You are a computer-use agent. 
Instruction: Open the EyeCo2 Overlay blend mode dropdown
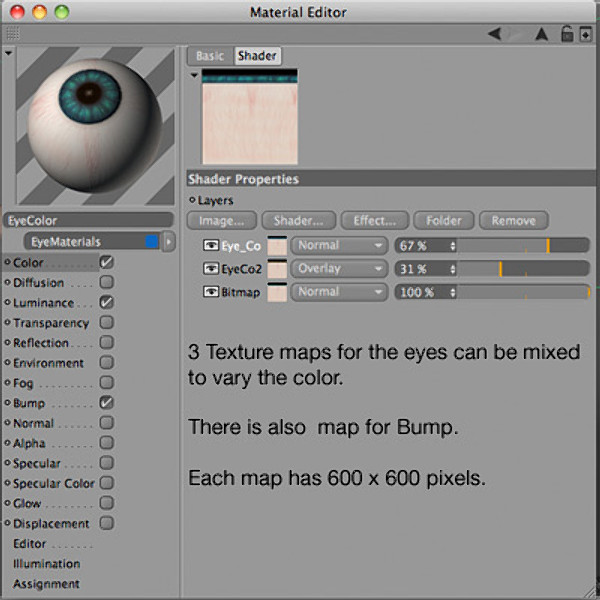point(339,269)
